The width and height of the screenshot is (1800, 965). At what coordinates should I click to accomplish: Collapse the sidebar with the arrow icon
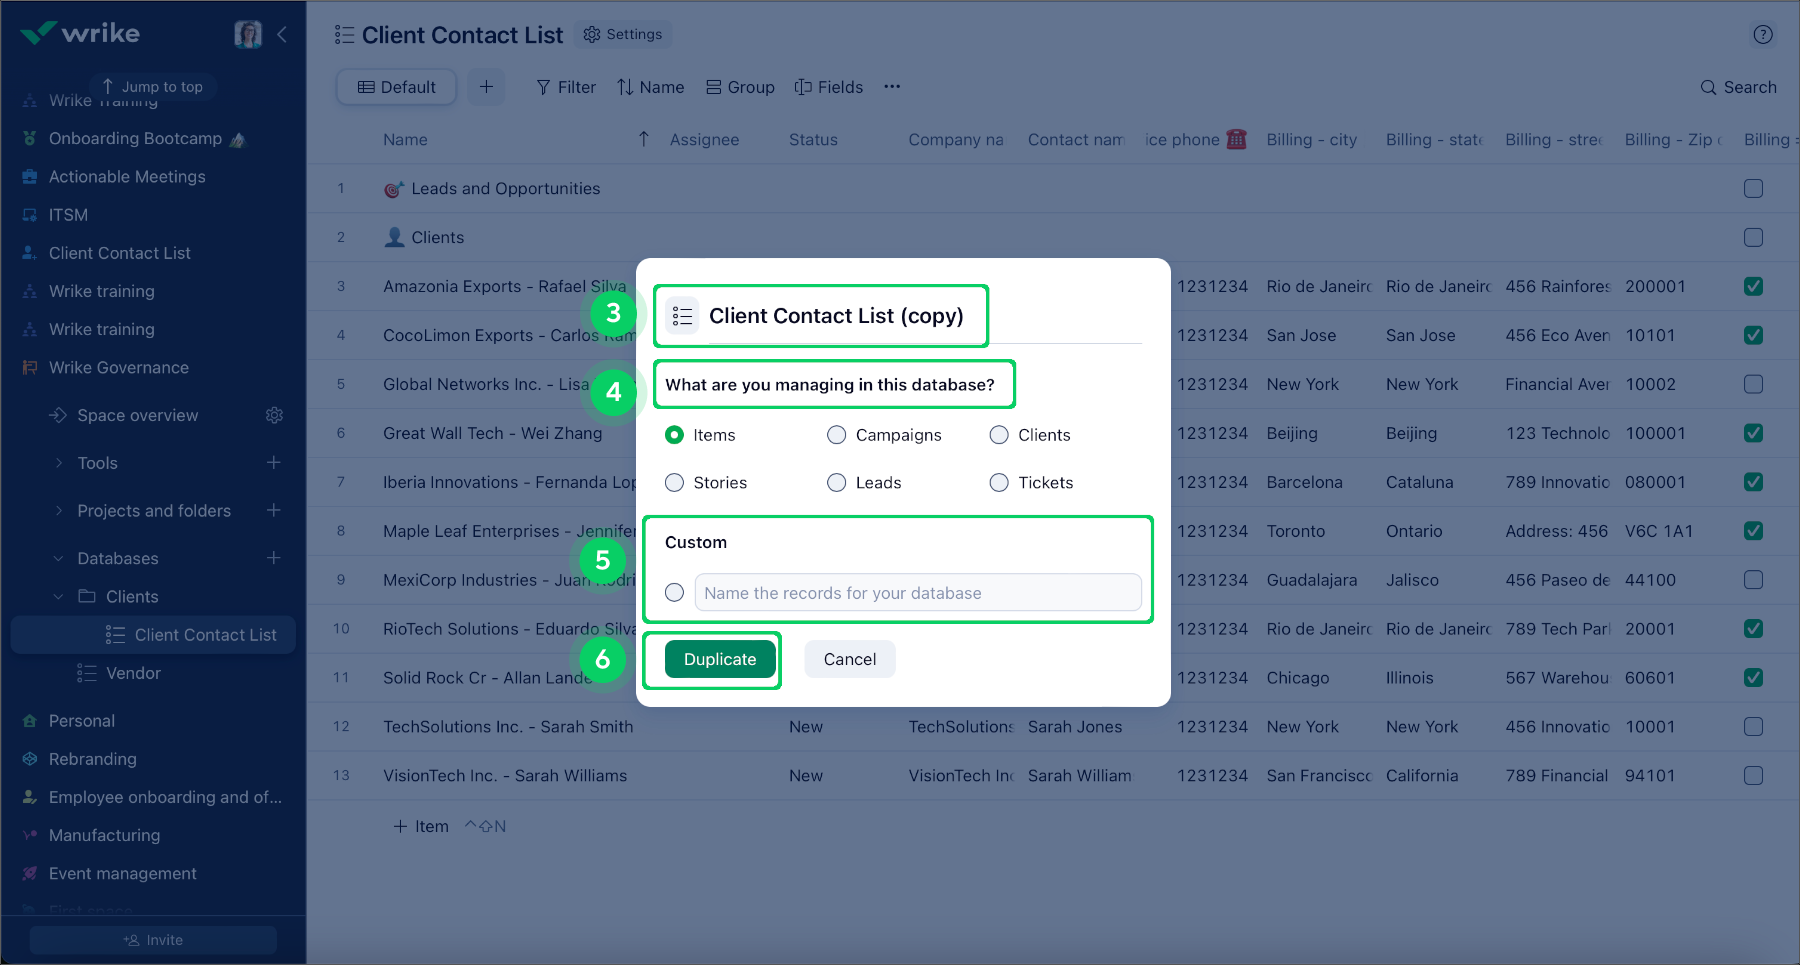tap(282, 35)
